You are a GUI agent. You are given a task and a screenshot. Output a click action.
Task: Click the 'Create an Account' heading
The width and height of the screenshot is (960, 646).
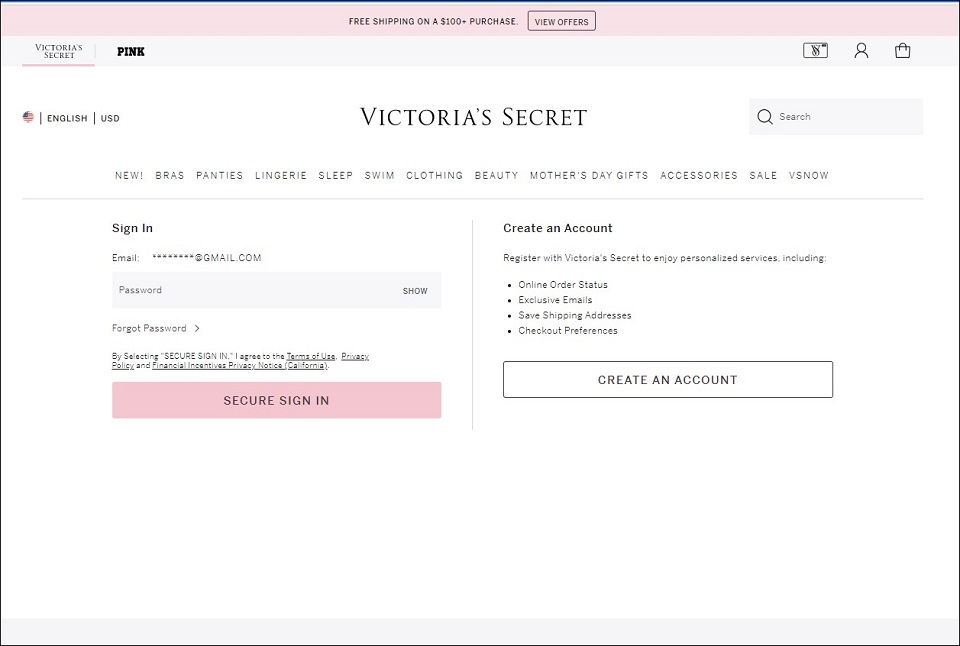point(558,228)
